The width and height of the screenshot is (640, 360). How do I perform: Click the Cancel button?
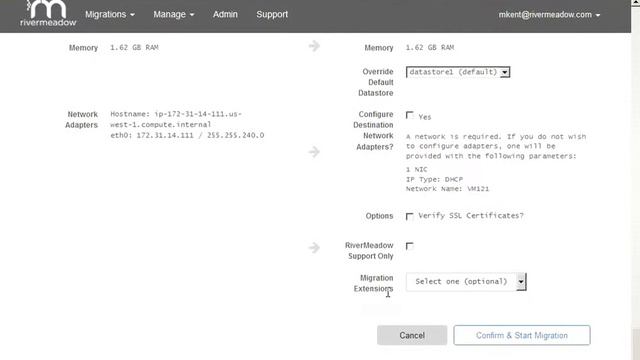412,335
